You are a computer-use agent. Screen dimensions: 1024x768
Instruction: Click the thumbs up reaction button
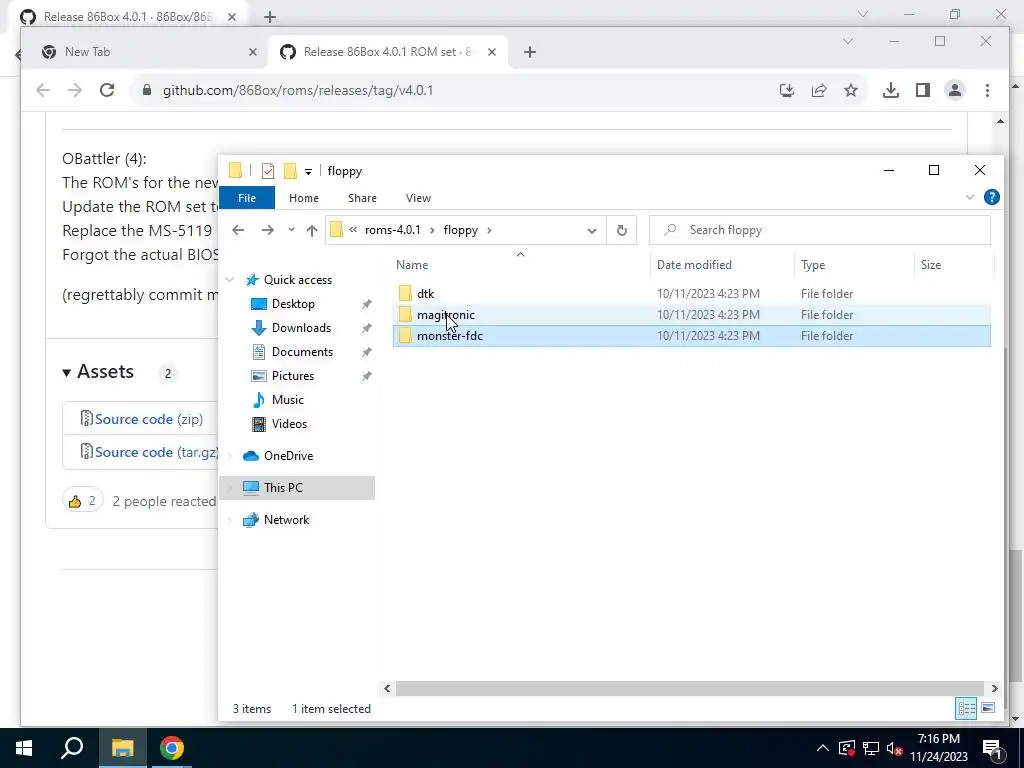pyautogui.click(x=82, y=501)
